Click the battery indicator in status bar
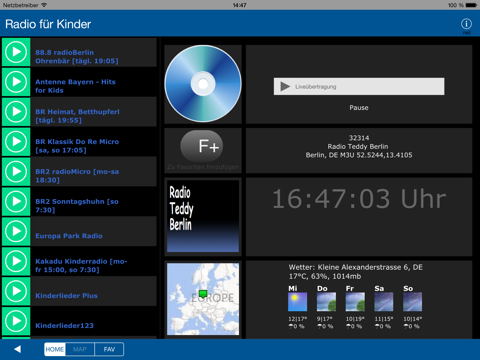This screenshot has width=480, height=360. 471,5
